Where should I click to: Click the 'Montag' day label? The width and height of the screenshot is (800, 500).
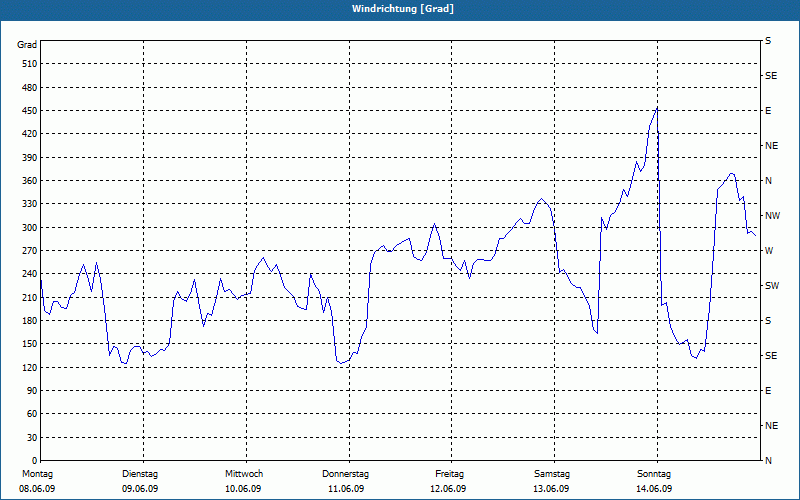[x=38, y=474]
